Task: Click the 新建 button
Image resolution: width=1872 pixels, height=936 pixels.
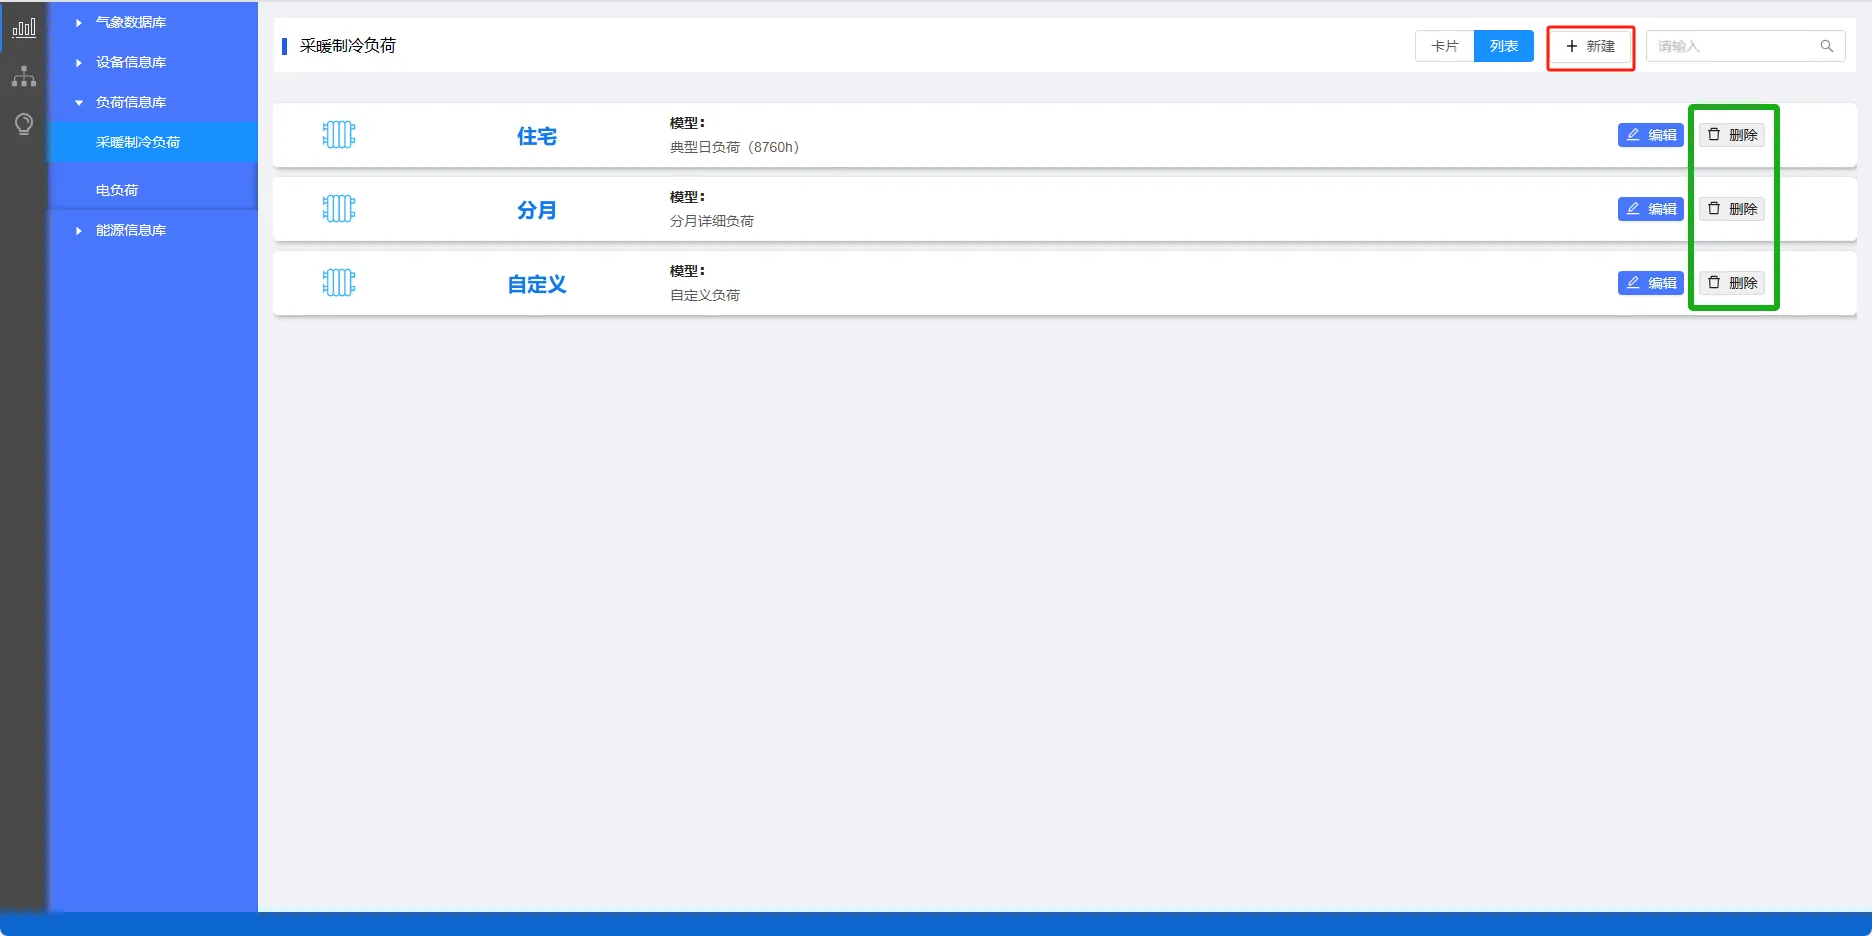Action: click(x=1590, y=46)
